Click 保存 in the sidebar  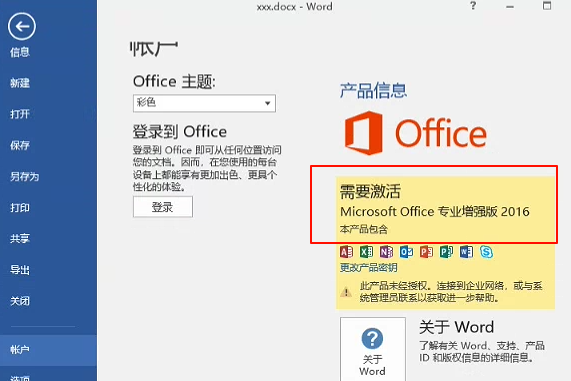(20, 145)
